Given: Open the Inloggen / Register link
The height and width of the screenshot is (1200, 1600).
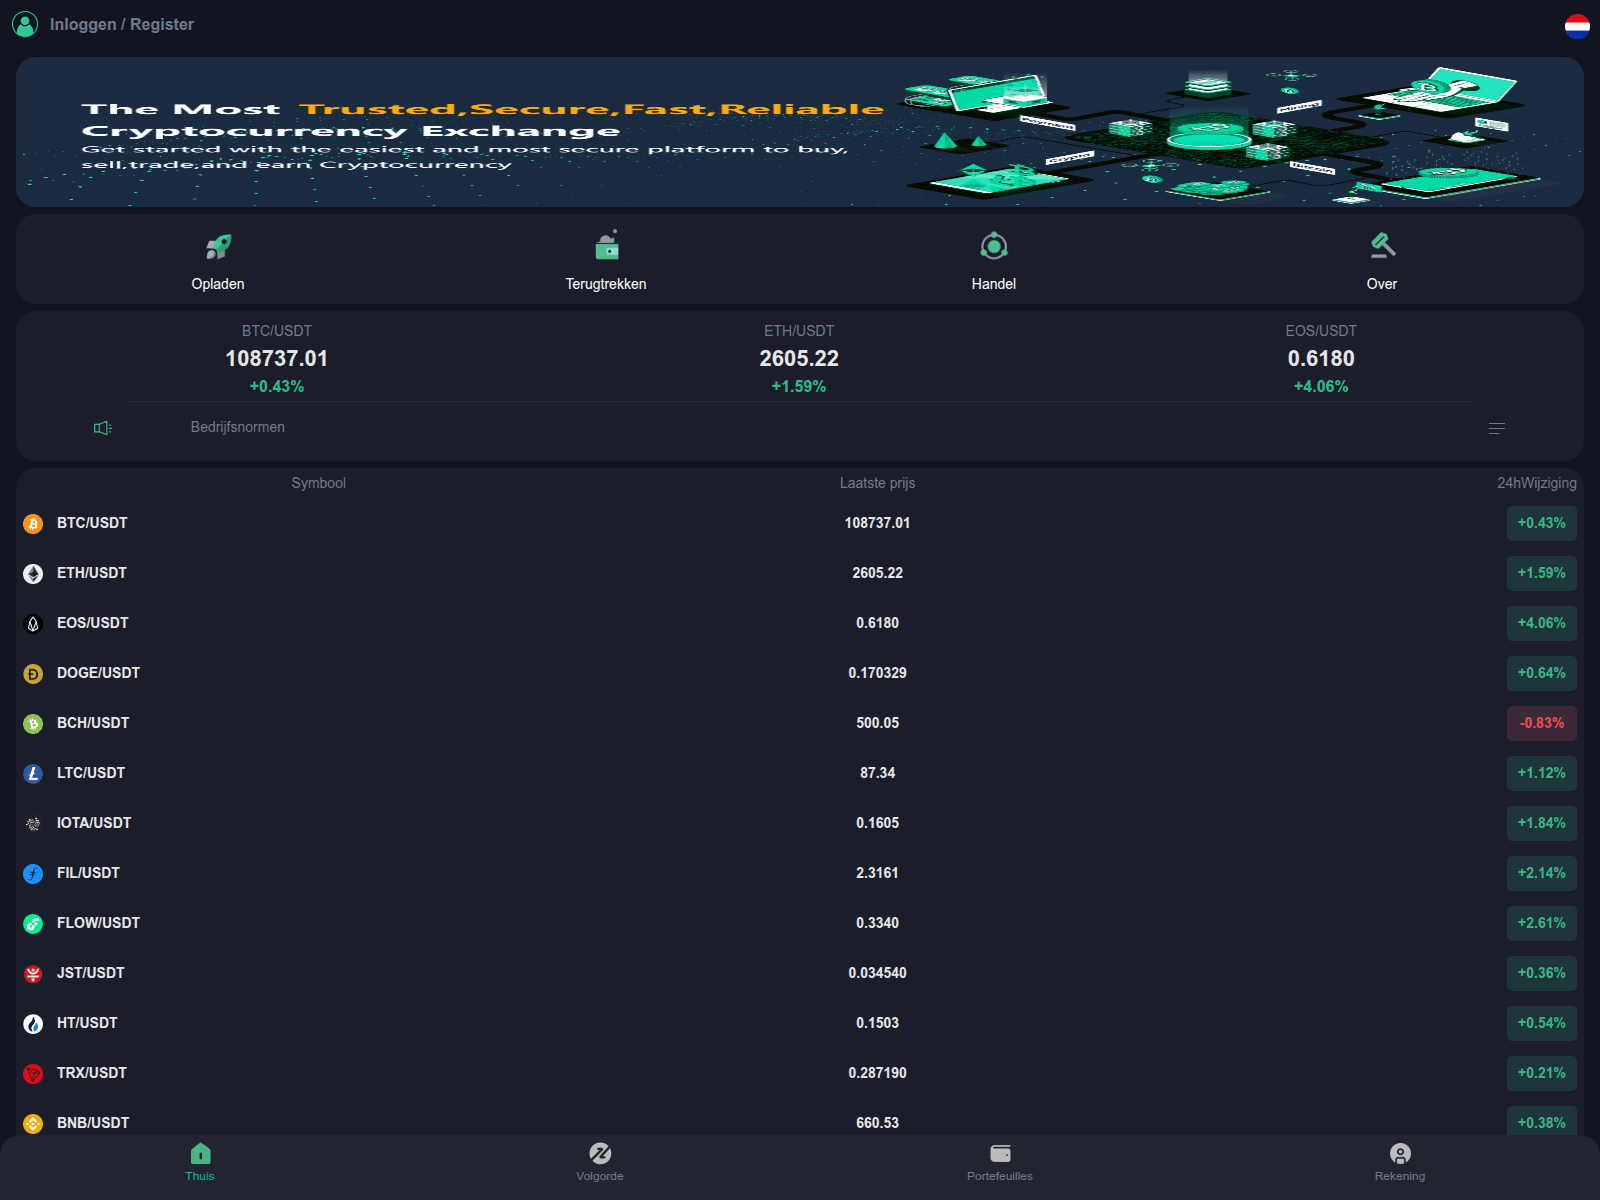Looking at the screenshot, I should click(122, 24).
